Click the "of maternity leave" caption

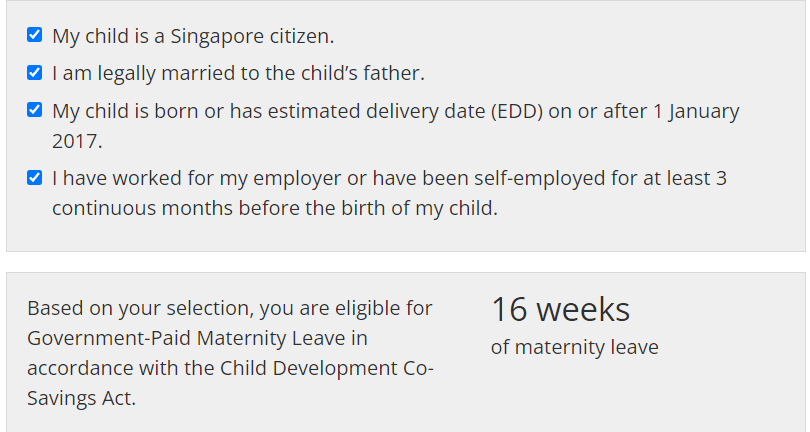574,348
